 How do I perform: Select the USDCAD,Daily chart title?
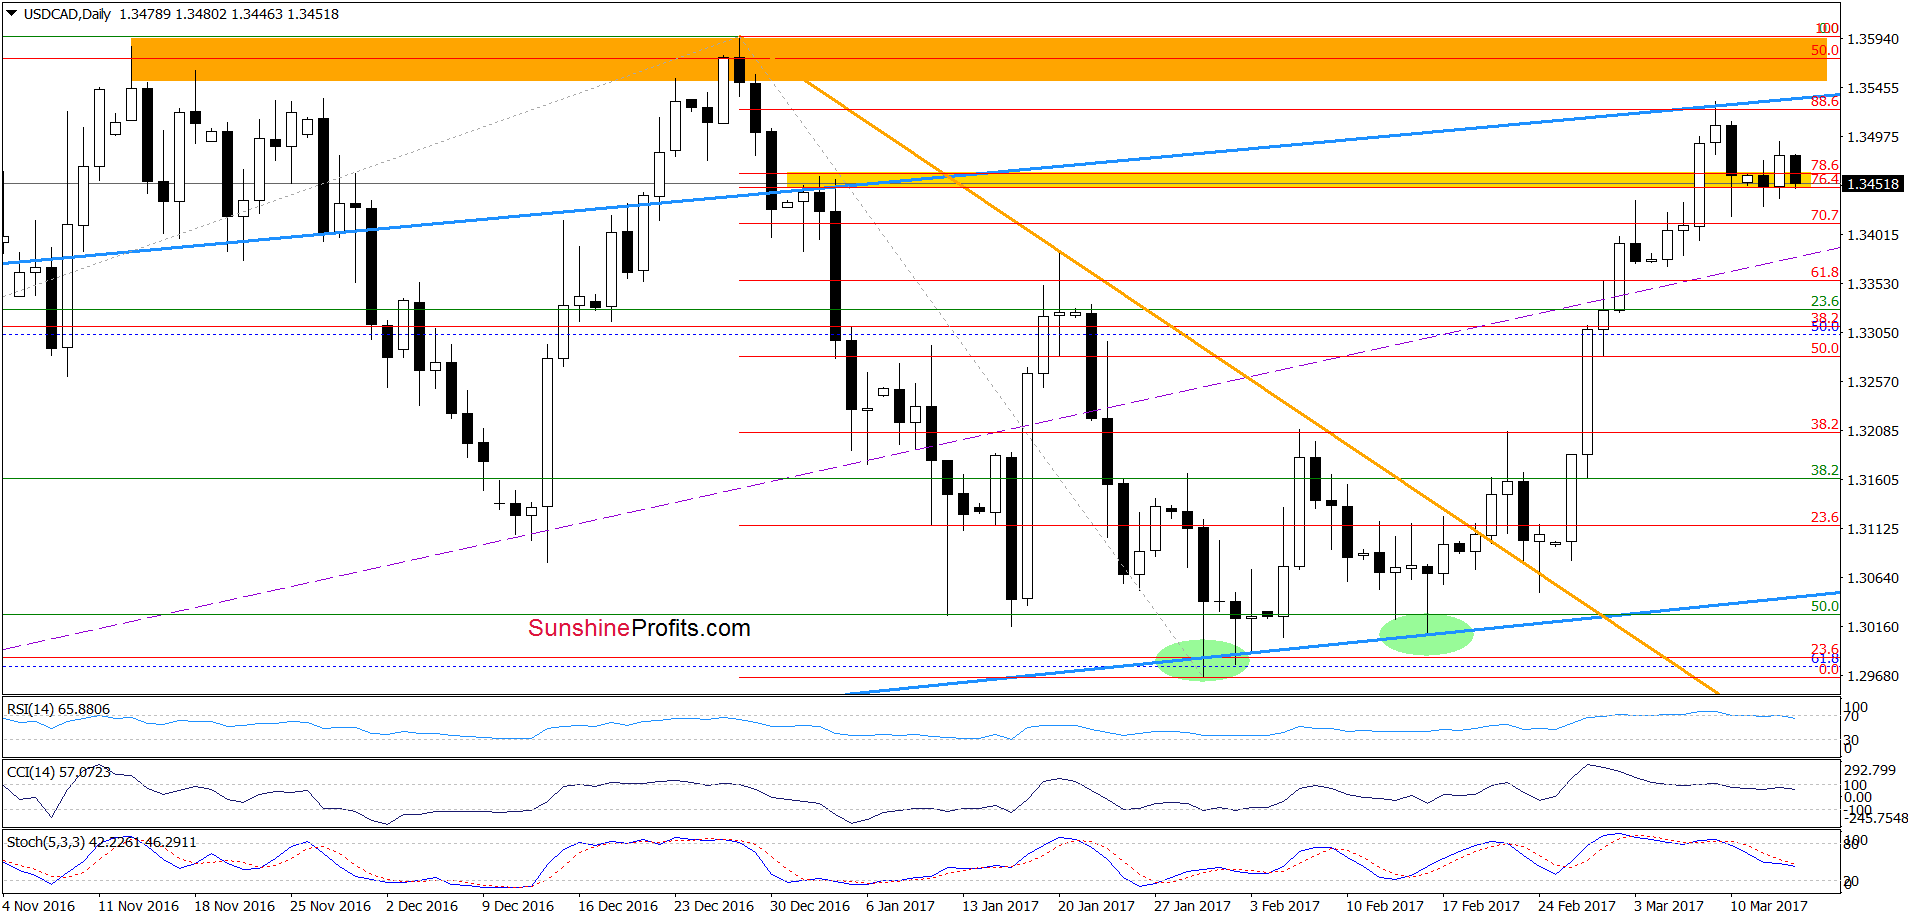[67, 14]
